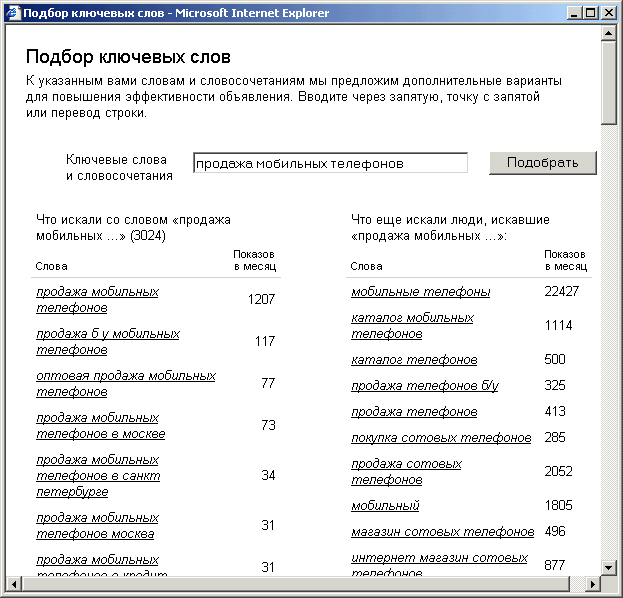Viewport: 623px width, 598px height.
Task: Click the horizontal scrollbar left arrow
Action: (14, 584)
